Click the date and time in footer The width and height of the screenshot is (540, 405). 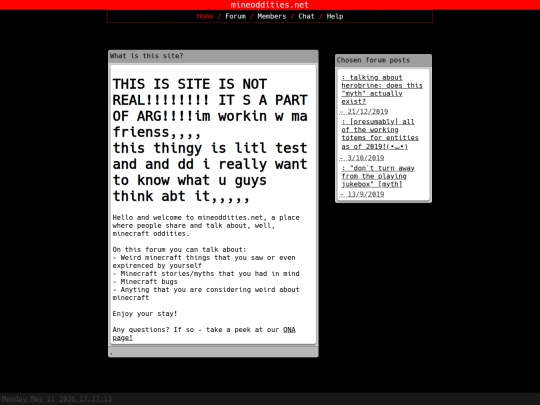tap(56, 399)
